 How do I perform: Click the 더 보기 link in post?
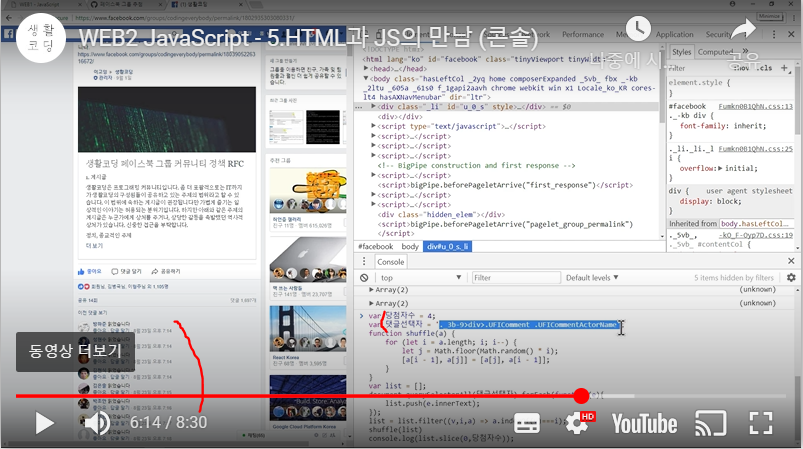[x=94, y=246]
